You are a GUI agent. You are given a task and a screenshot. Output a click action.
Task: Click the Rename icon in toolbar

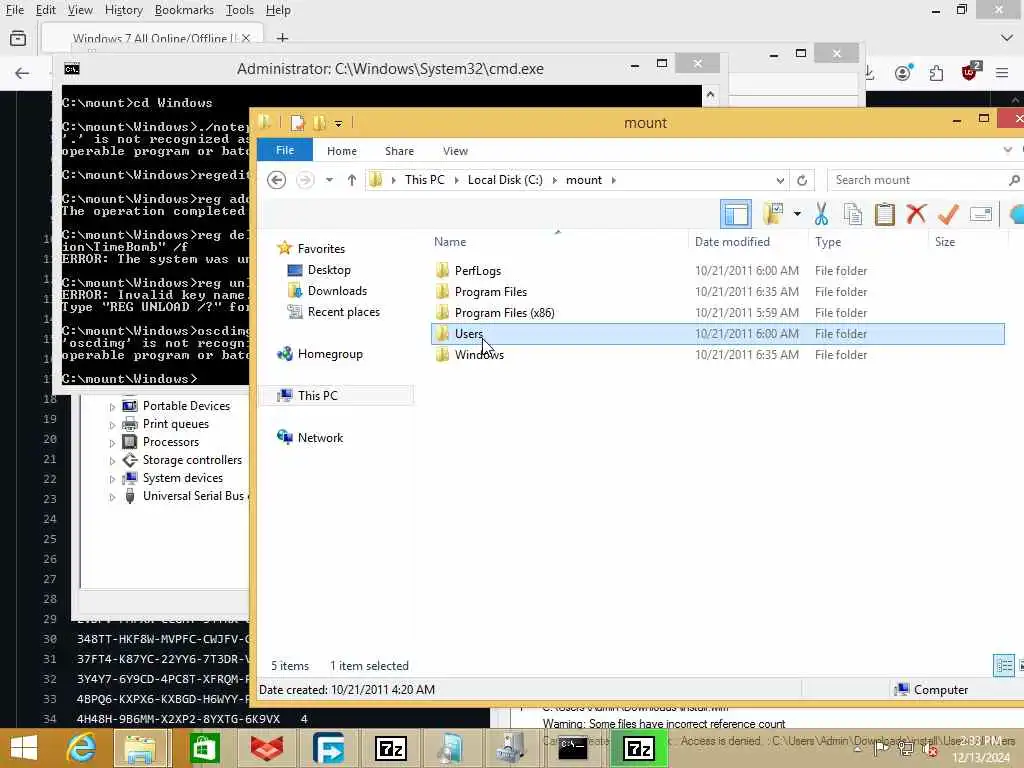coord(980,214)
